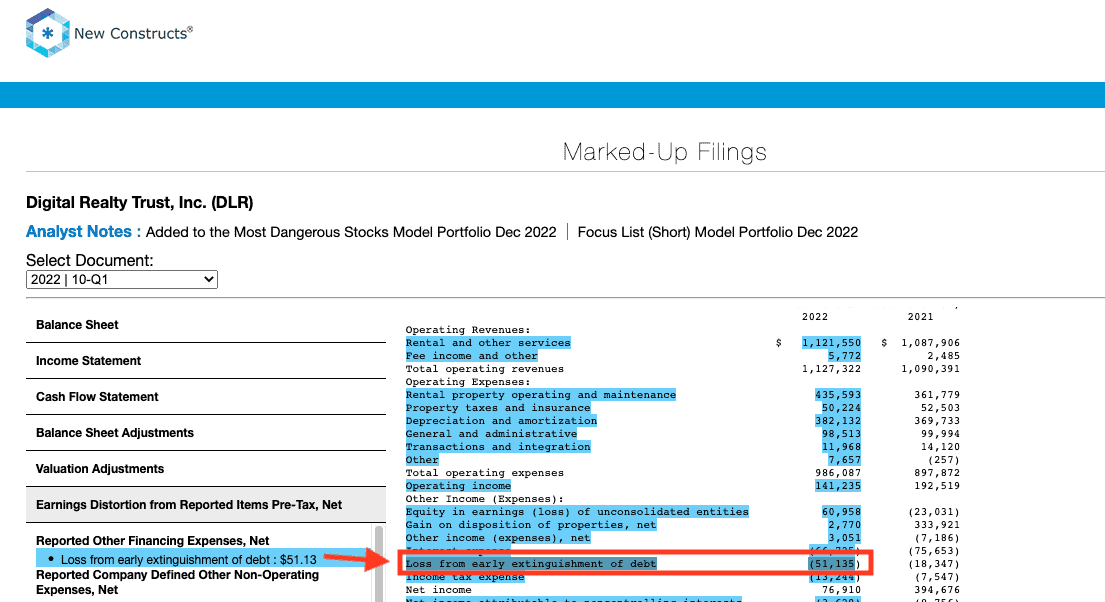Click 'Equity in earnings (loss) of unconsolidated entities'

click(x=577, y=512)
